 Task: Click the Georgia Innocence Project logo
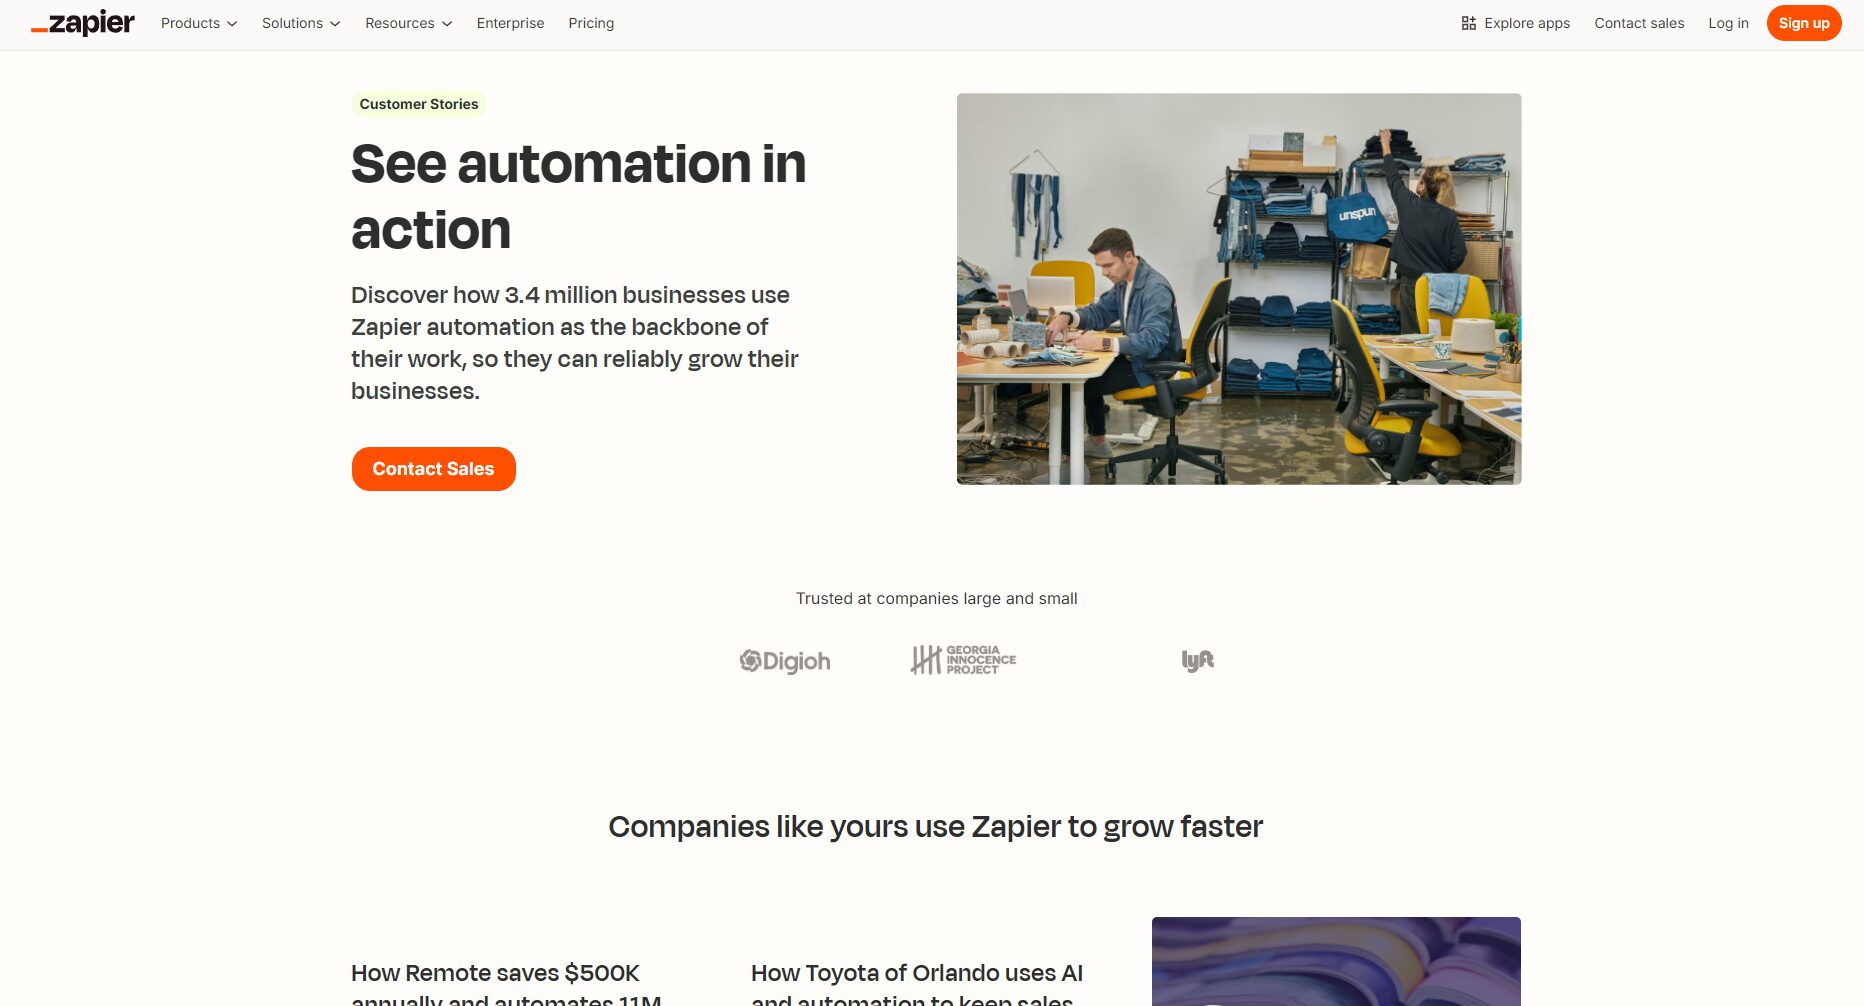pyautogui.click(x=963, y=660)
